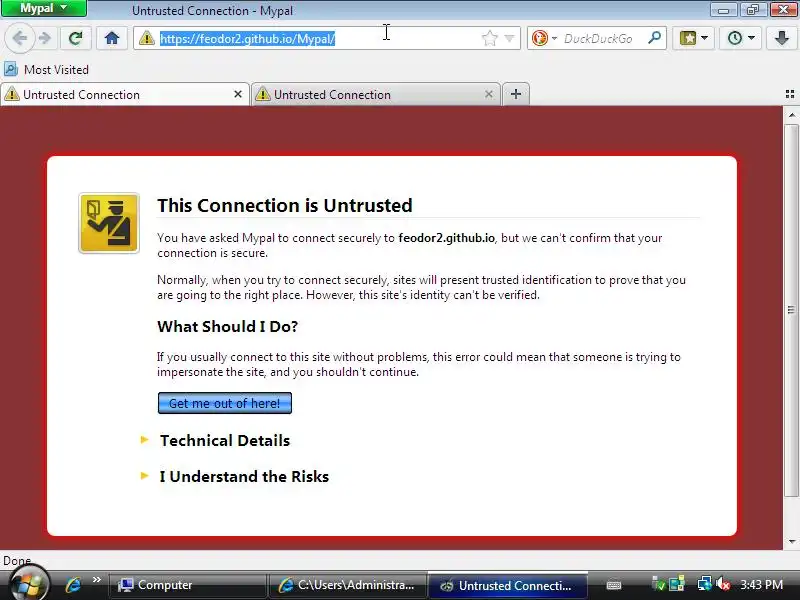800x600 pixels.
Task: Expand the history button dropdown arrow
Action: coord(751,38)
